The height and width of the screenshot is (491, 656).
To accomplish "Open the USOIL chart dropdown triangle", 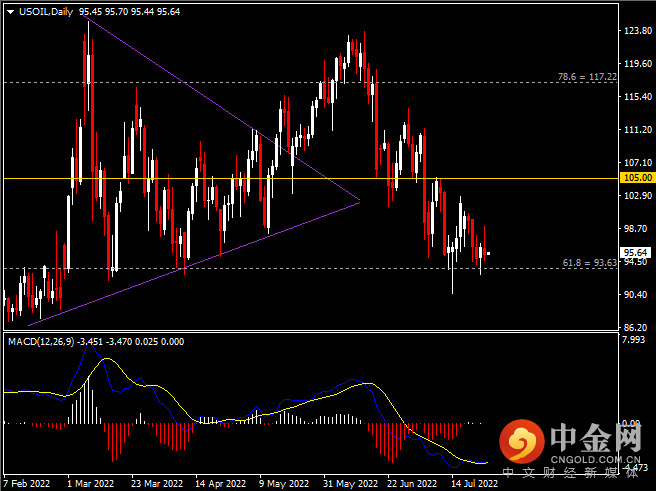I will [11, 12].
